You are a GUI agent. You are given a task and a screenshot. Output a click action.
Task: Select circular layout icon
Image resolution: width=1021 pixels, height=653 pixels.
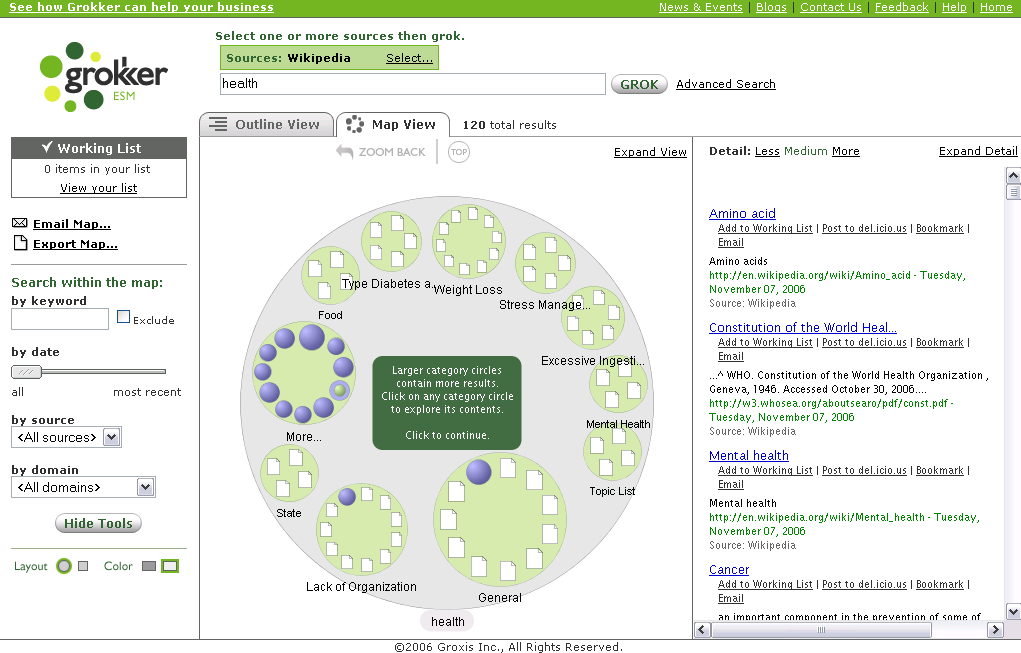(x=64, y=566)
